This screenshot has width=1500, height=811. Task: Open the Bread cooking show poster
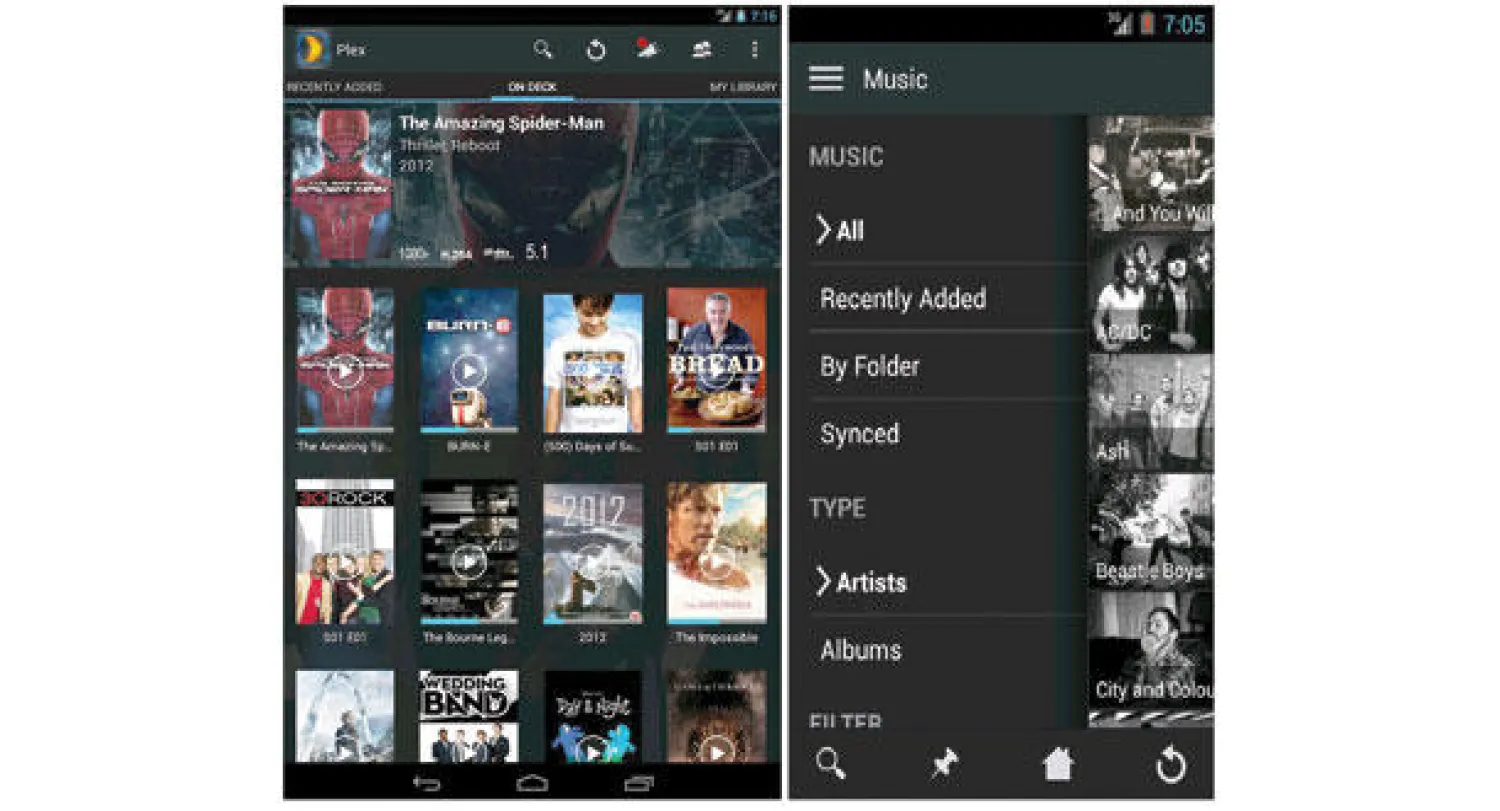click(x=717, y=360)
